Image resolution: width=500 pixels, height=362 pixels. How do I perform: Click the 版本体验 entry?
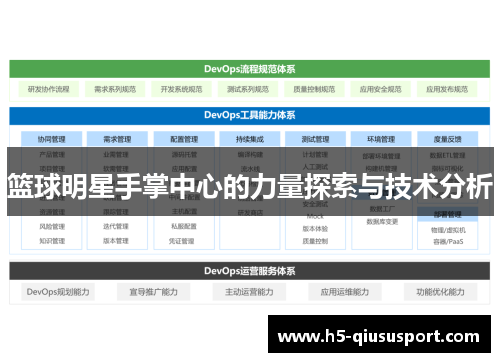[315, 229]
